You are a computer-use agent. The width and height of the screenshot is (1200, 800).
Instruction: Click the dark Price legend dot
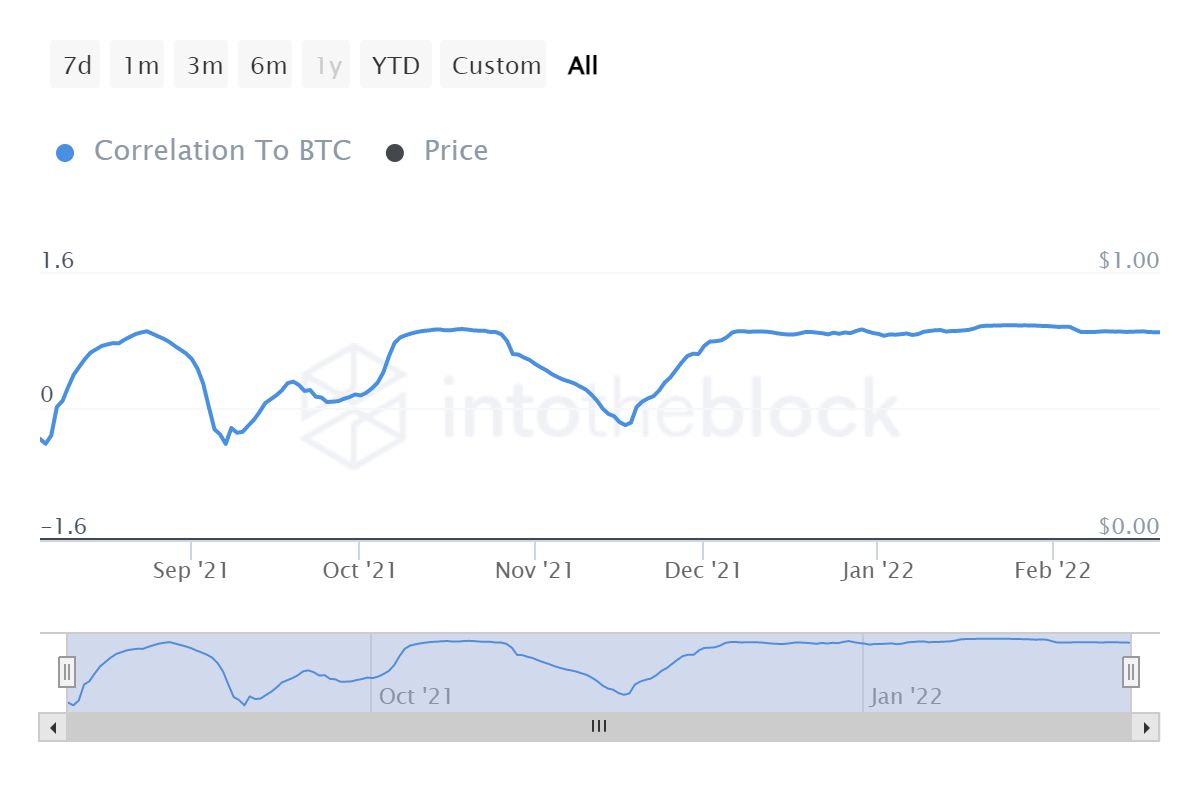395,153
